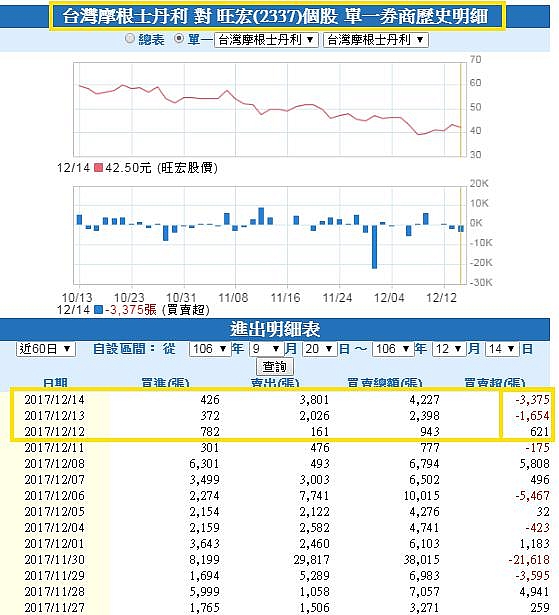This screenshot has height=615, width=559.
Task: Open the first 台灣摩根士丹利 broker dropdown
Action: tap(266, 40)
